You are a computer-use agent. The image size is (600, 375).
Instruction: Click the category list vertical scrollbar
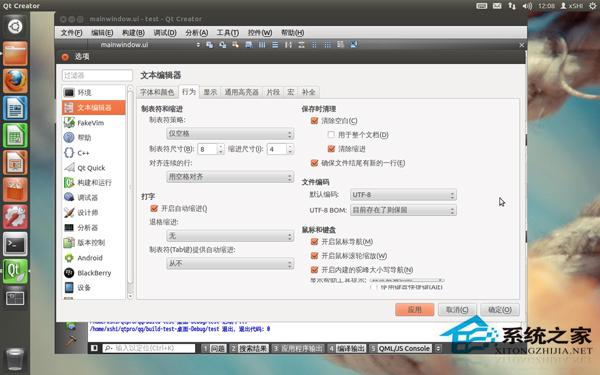(x=130, y=191)
